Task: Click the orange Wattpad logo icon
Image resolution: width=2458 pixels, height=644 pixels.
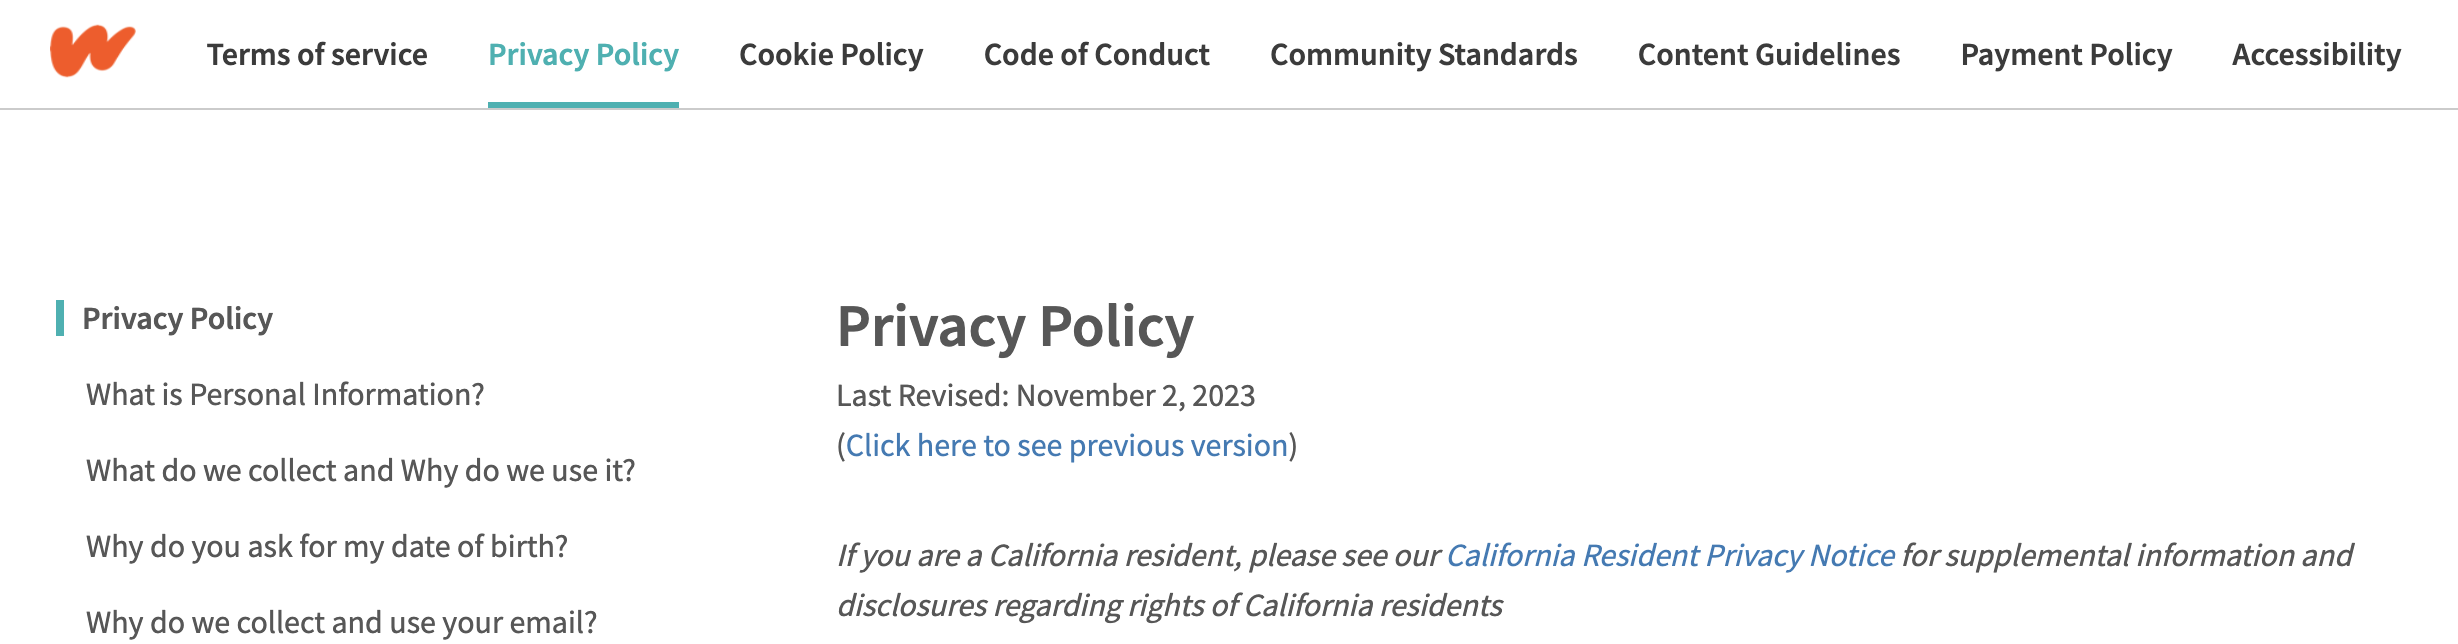Action: (92, 51)
